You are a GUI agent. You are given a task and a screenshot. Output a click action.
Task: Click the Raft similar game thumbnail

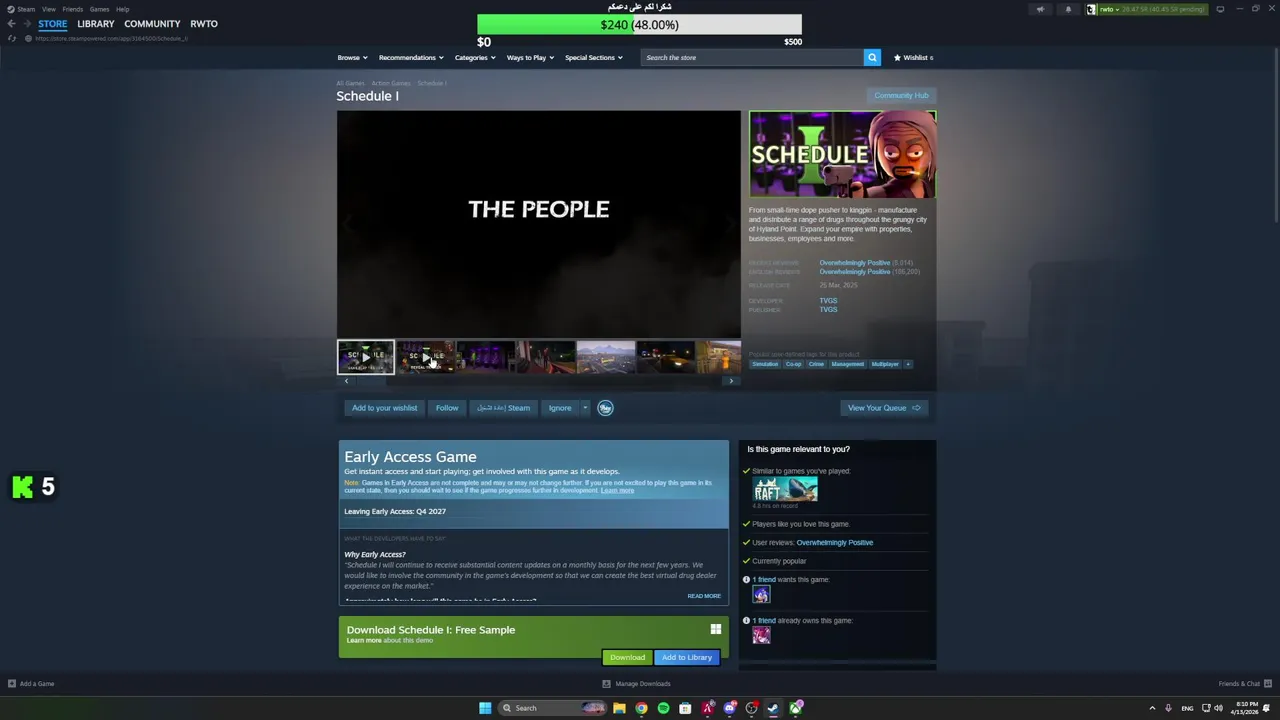785,489
